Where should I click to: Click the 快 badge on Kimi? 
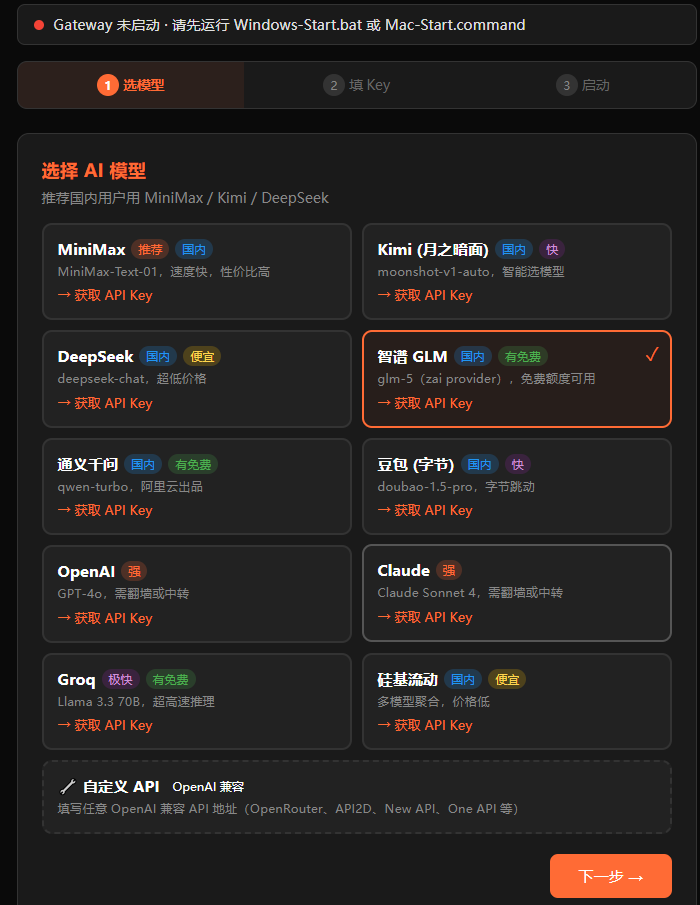point(552,249)
